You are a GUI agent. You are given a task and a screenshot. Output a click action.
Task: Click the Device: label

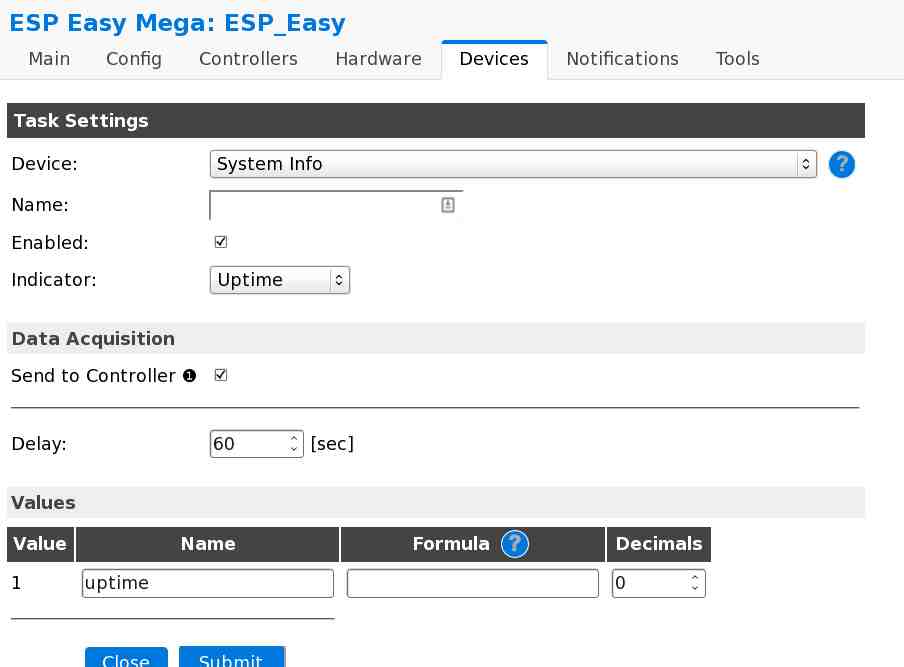[44, 164]
